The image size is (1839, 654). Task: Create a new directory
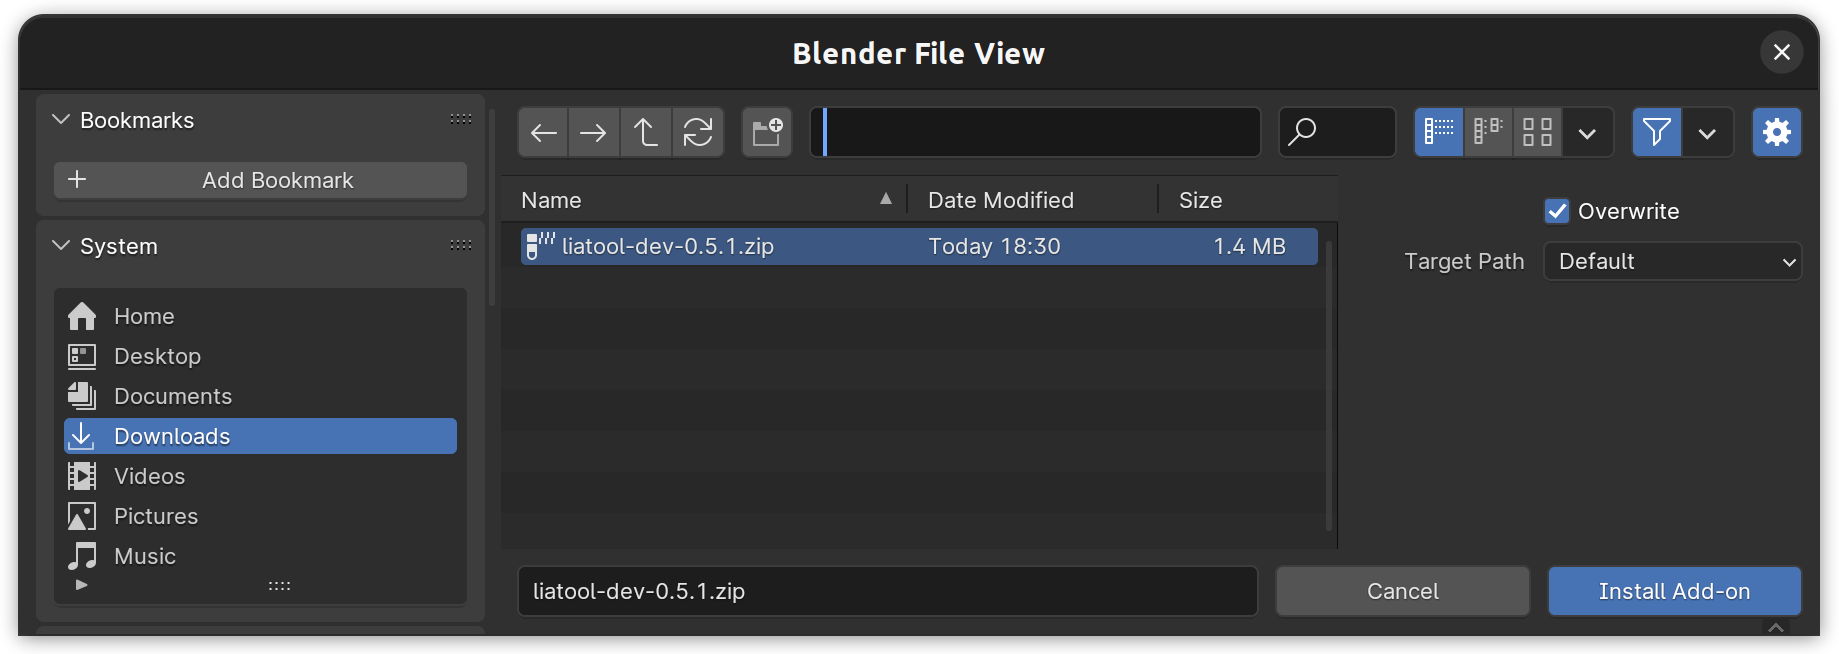tap(767, 132)
